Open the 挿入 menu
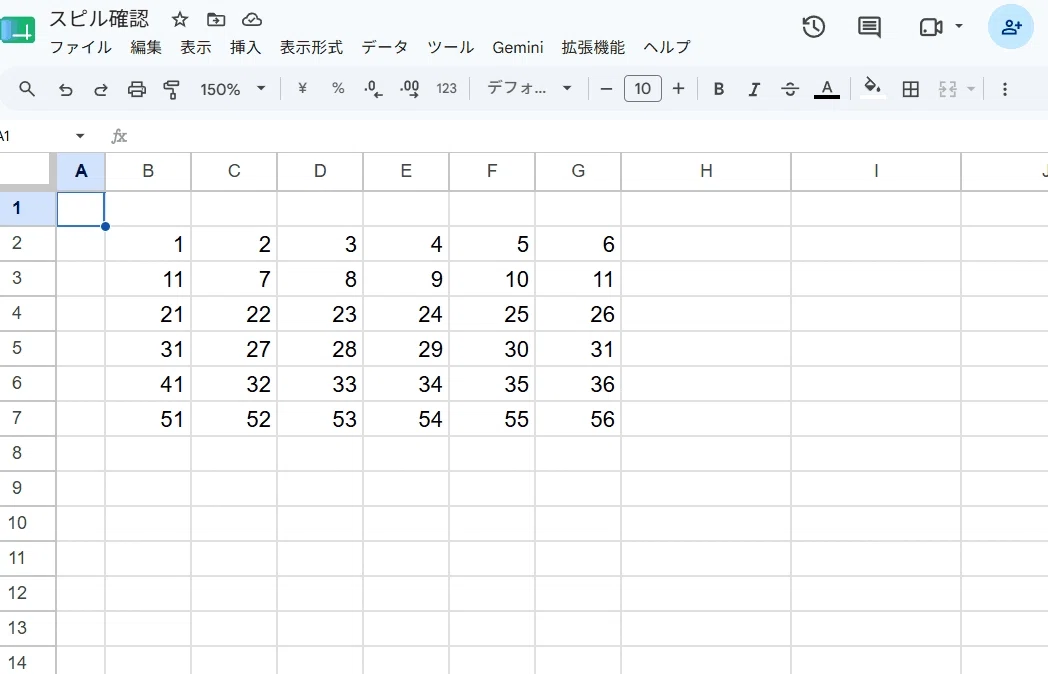1048x674 pixels. click(245, 47)
